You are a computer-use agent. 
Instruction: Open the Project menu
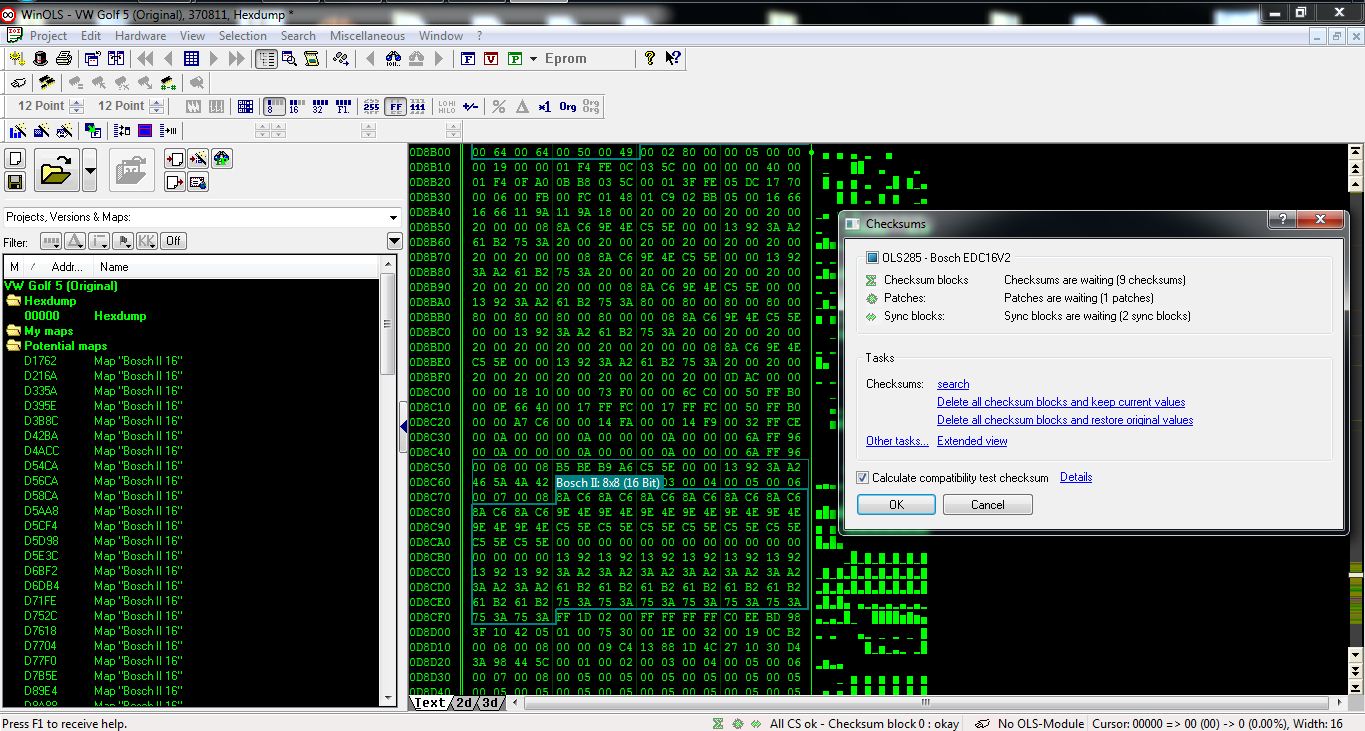tap(48, 36)
